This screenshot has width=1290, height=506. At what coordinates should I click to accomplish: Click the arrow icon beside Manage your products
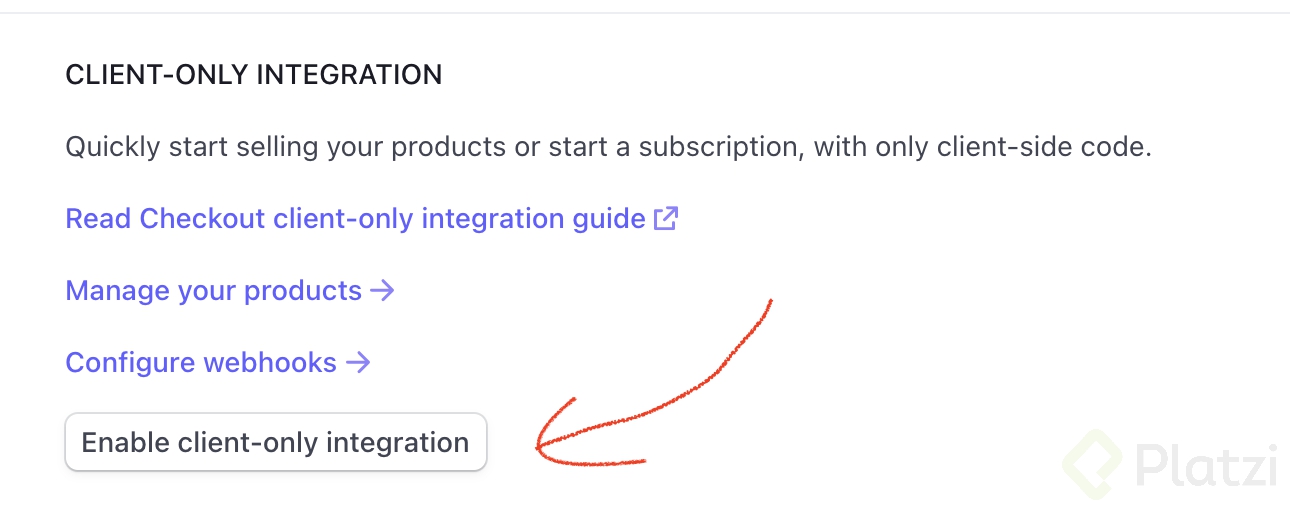click(382, 291)
